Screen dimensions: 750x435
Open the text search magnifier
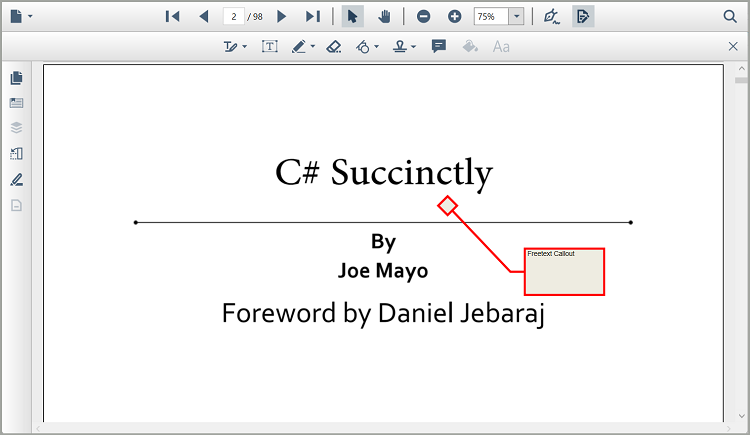[x=729, y=17]
